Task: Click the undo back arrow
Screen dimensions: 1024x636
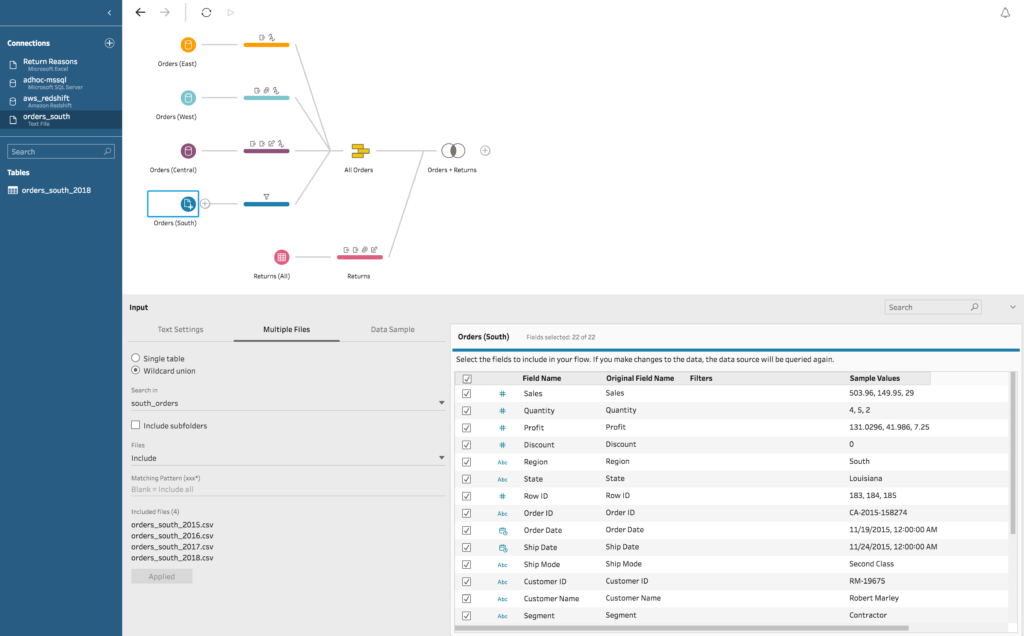Action: coord(140,12)
